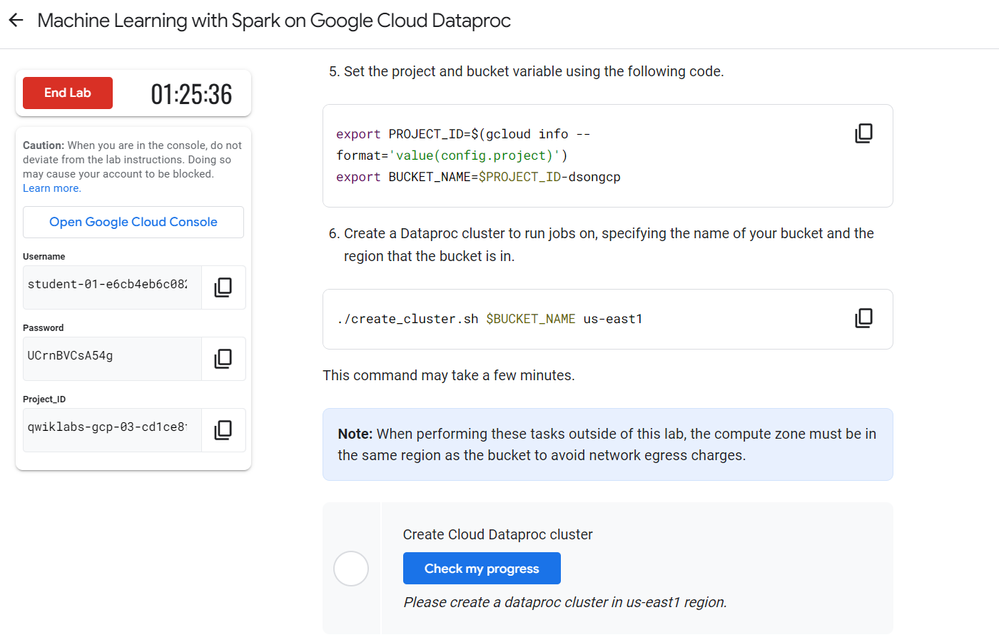999x642 pixels.
Task: Click the Caution warning text
Action: (x=133, y=160)
